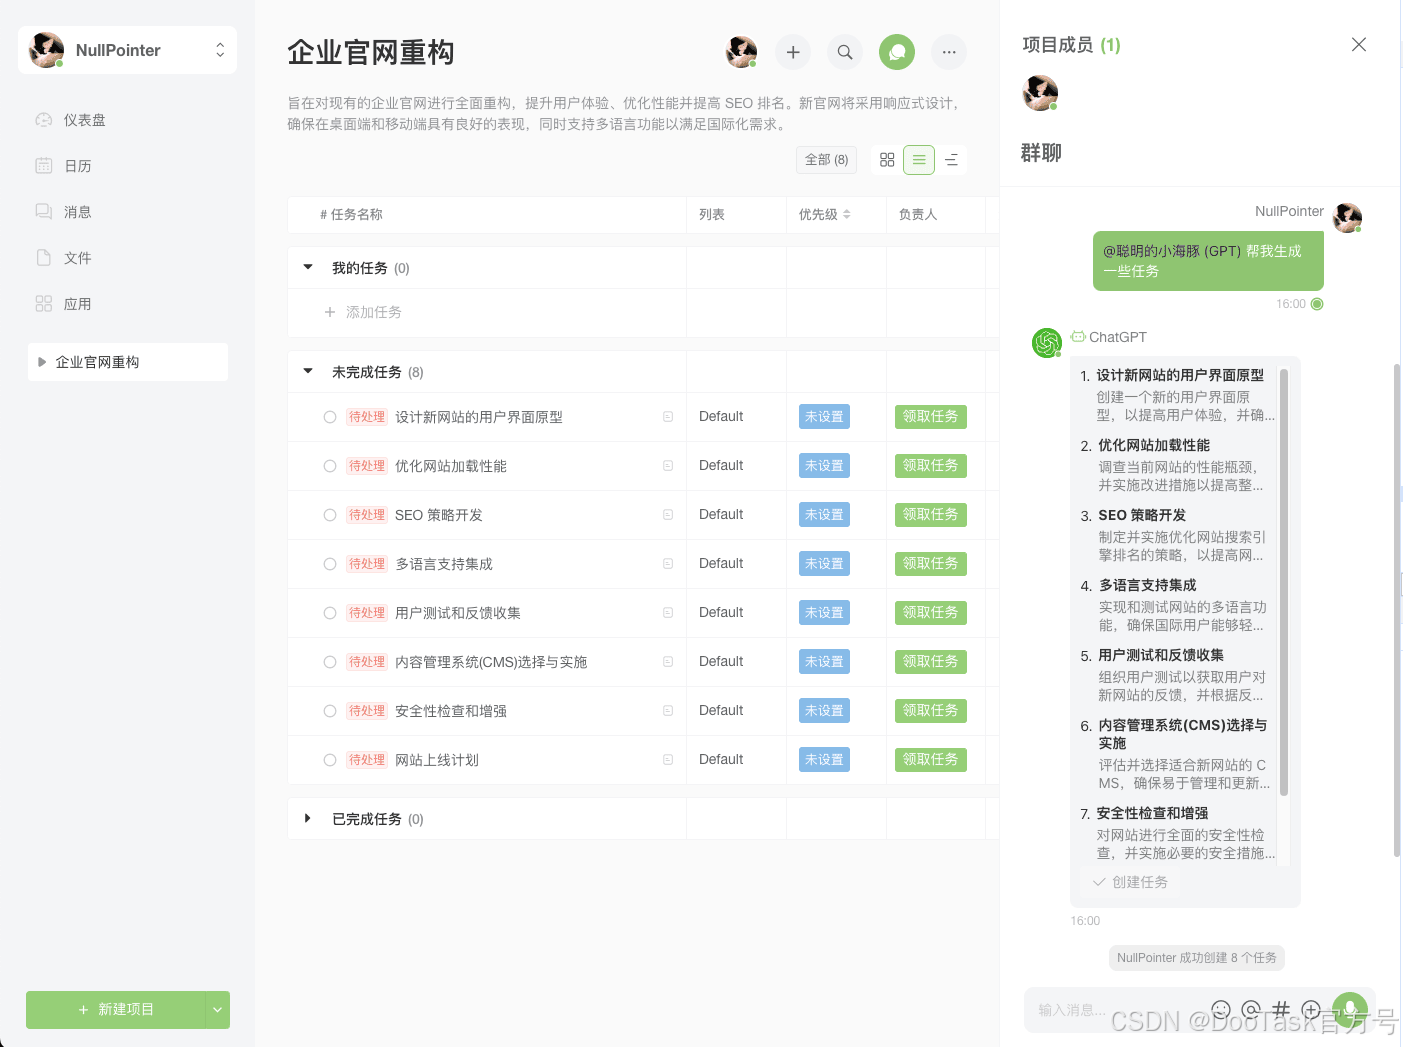Viewport: 1403px width, 1047px height.
Task: Switch to kanban board view icon
Action: pyautogui.click(x=887, y=160)
